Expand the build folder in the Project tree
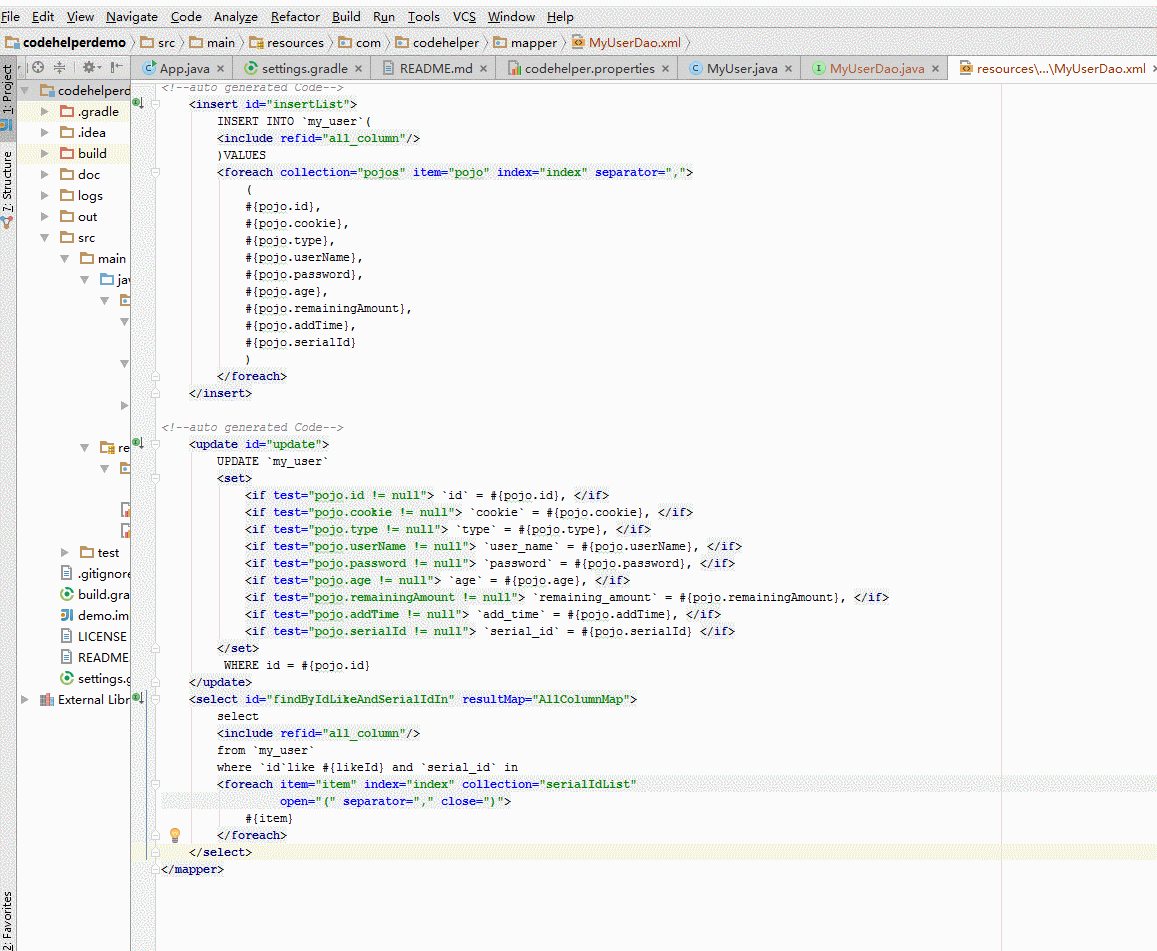1157x951 pixels. tap(43, 153)
